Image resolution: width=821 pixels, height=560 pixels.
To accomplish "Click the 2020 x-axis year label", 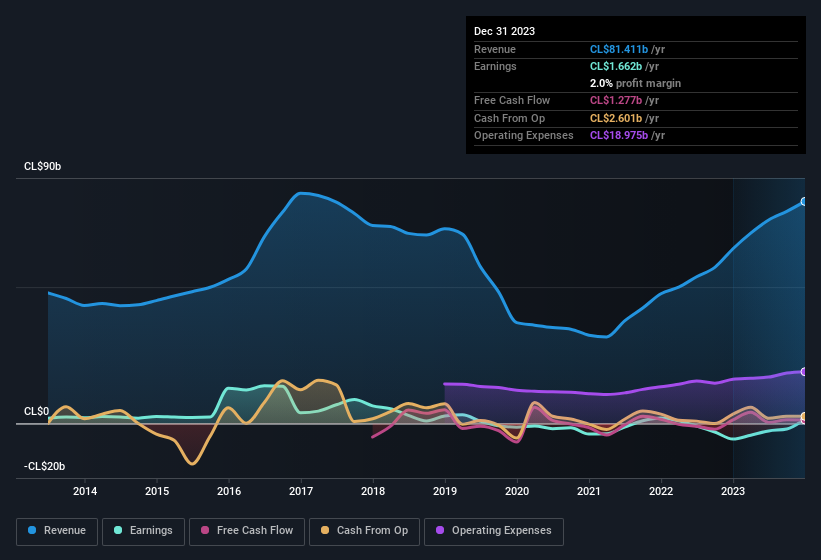I will coord(517,491).
